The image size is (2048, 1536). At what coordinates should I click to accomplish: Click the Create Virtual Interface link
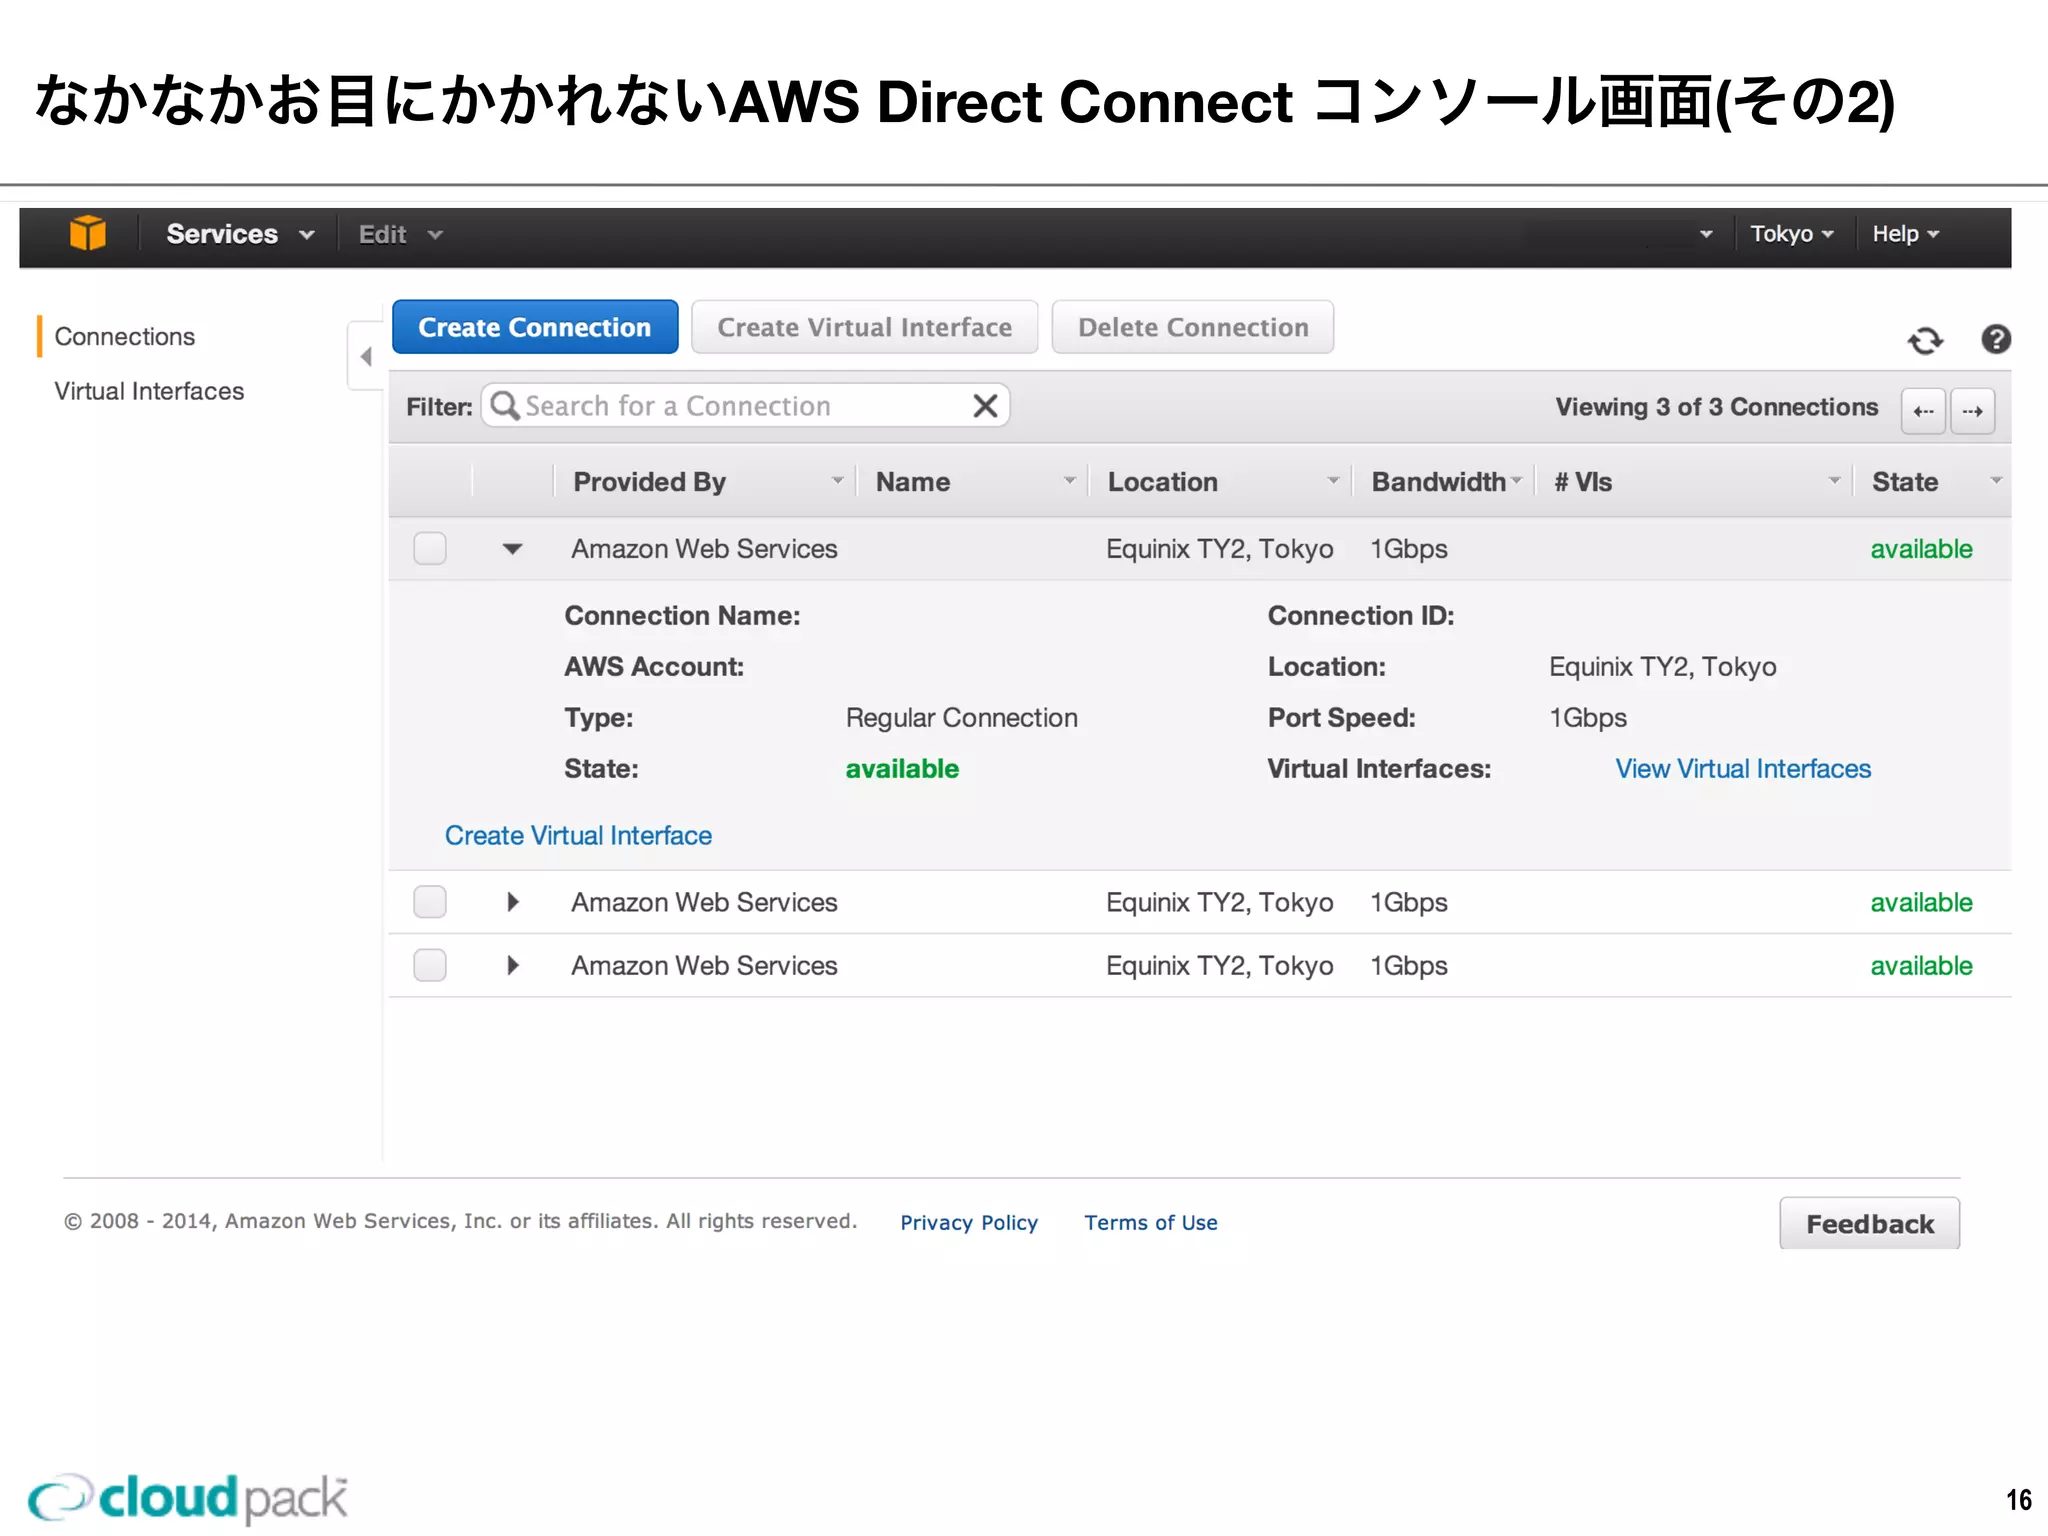578,836
